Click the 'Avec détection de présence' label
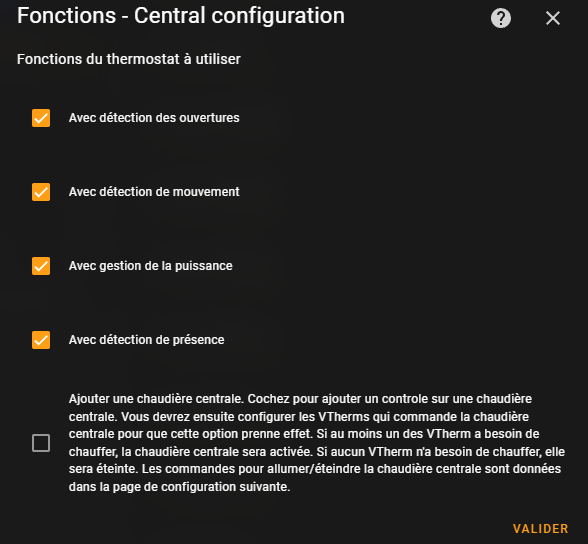The image size is (588, 544). pos(146,340)
